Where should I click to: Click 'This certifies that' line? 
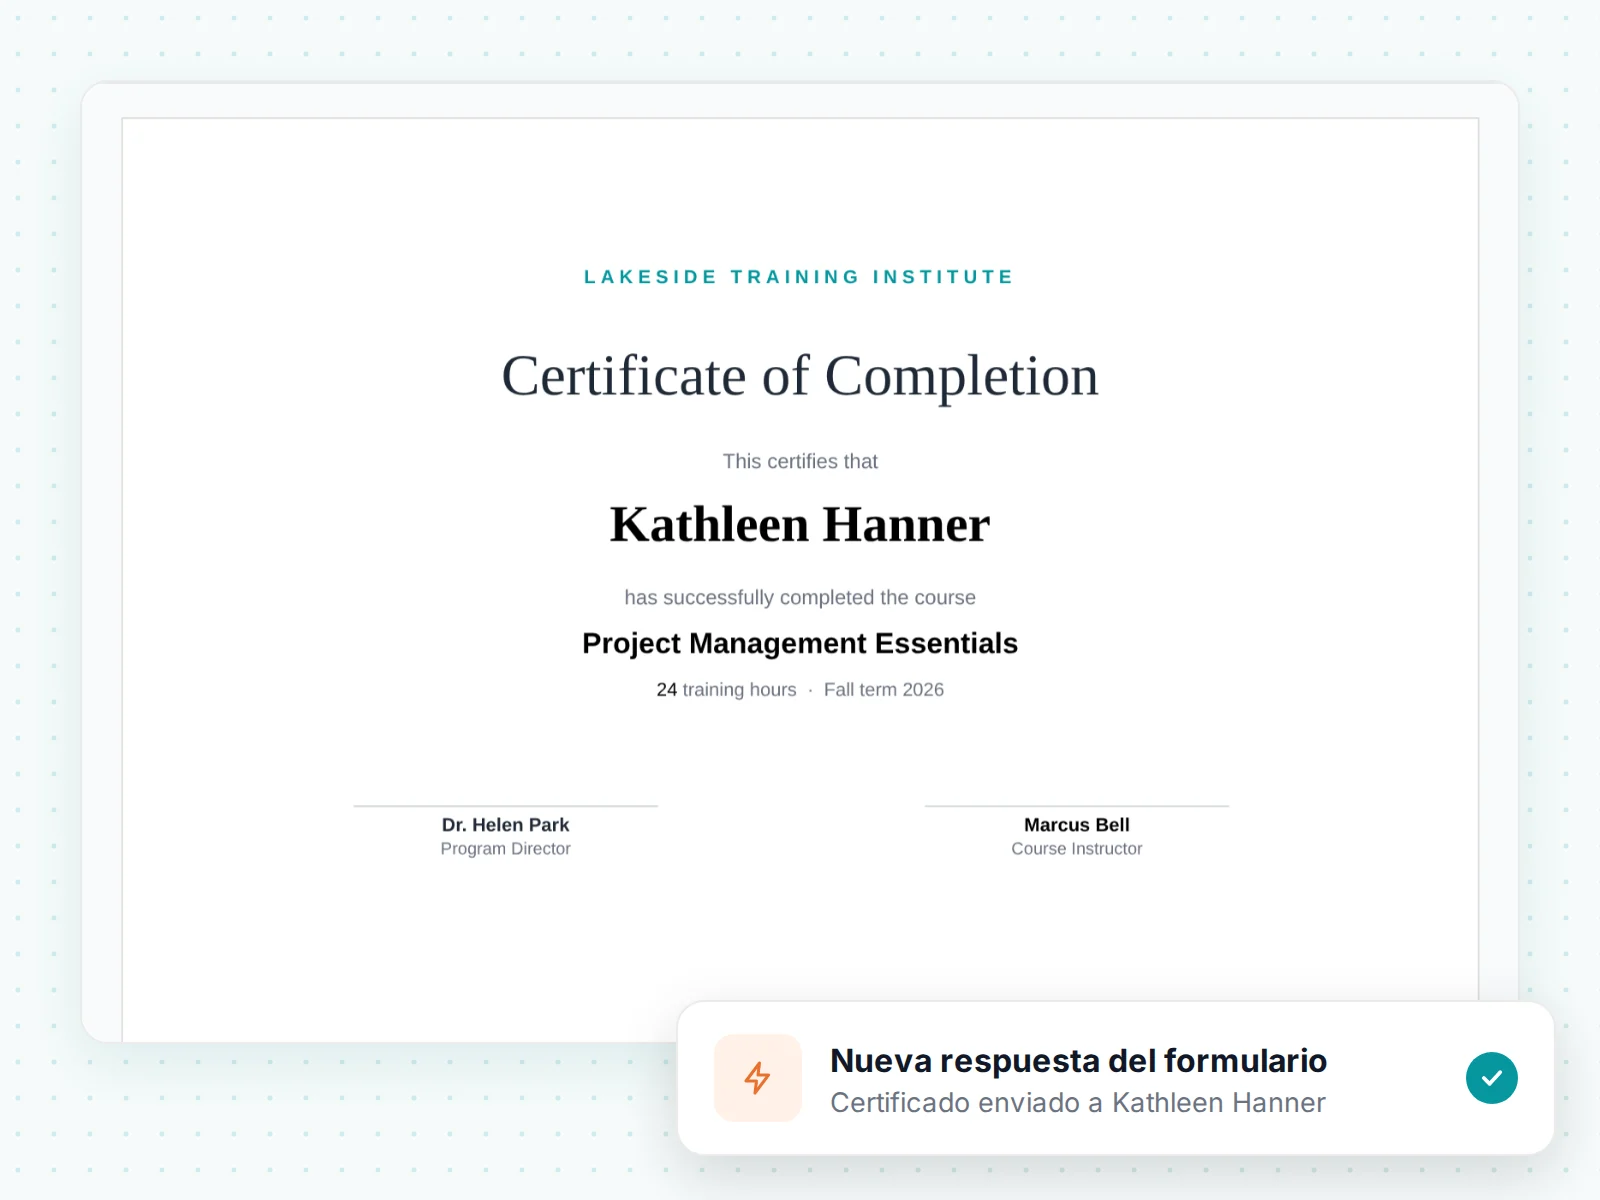(800, 461)
